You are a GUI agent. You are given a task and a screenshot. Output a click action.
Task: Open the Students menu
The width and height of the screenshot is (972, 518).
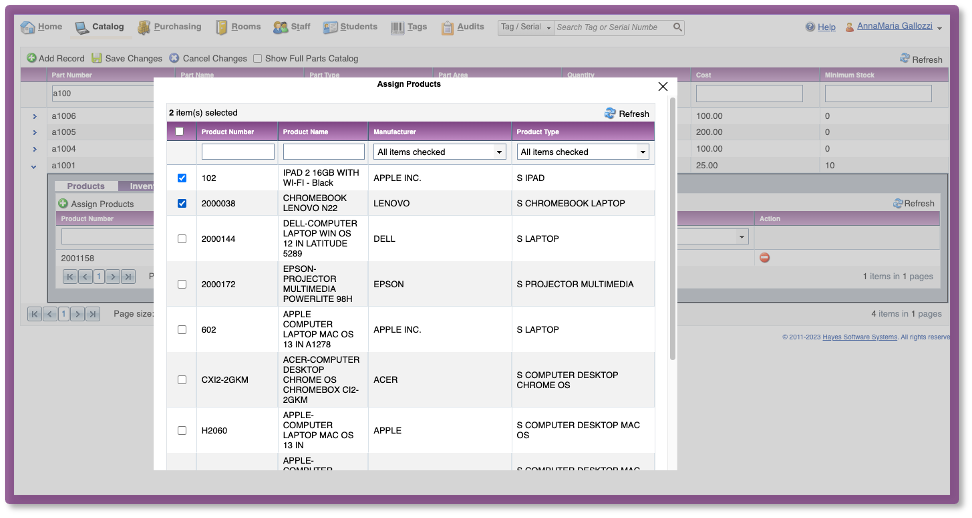[x=350, y=27]
